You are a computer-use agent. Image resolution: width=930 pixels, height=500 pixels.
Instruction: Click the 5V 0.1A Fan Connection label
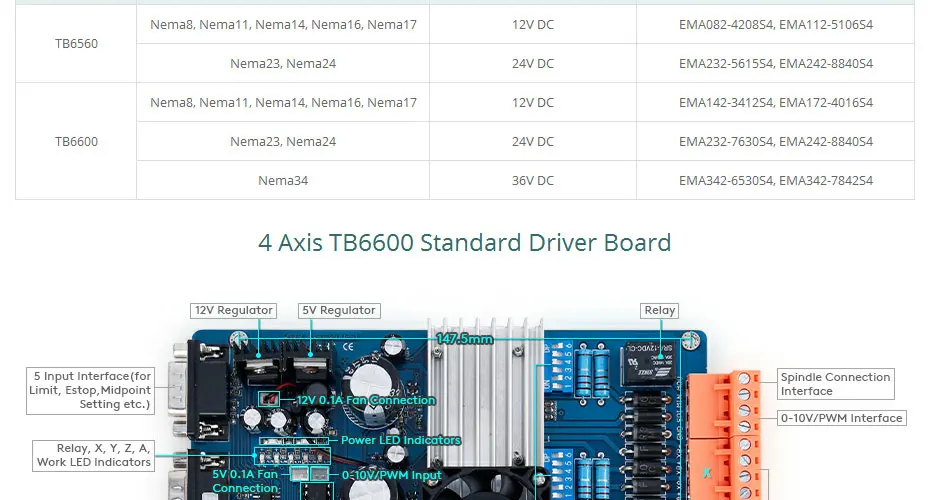(245, 481)
